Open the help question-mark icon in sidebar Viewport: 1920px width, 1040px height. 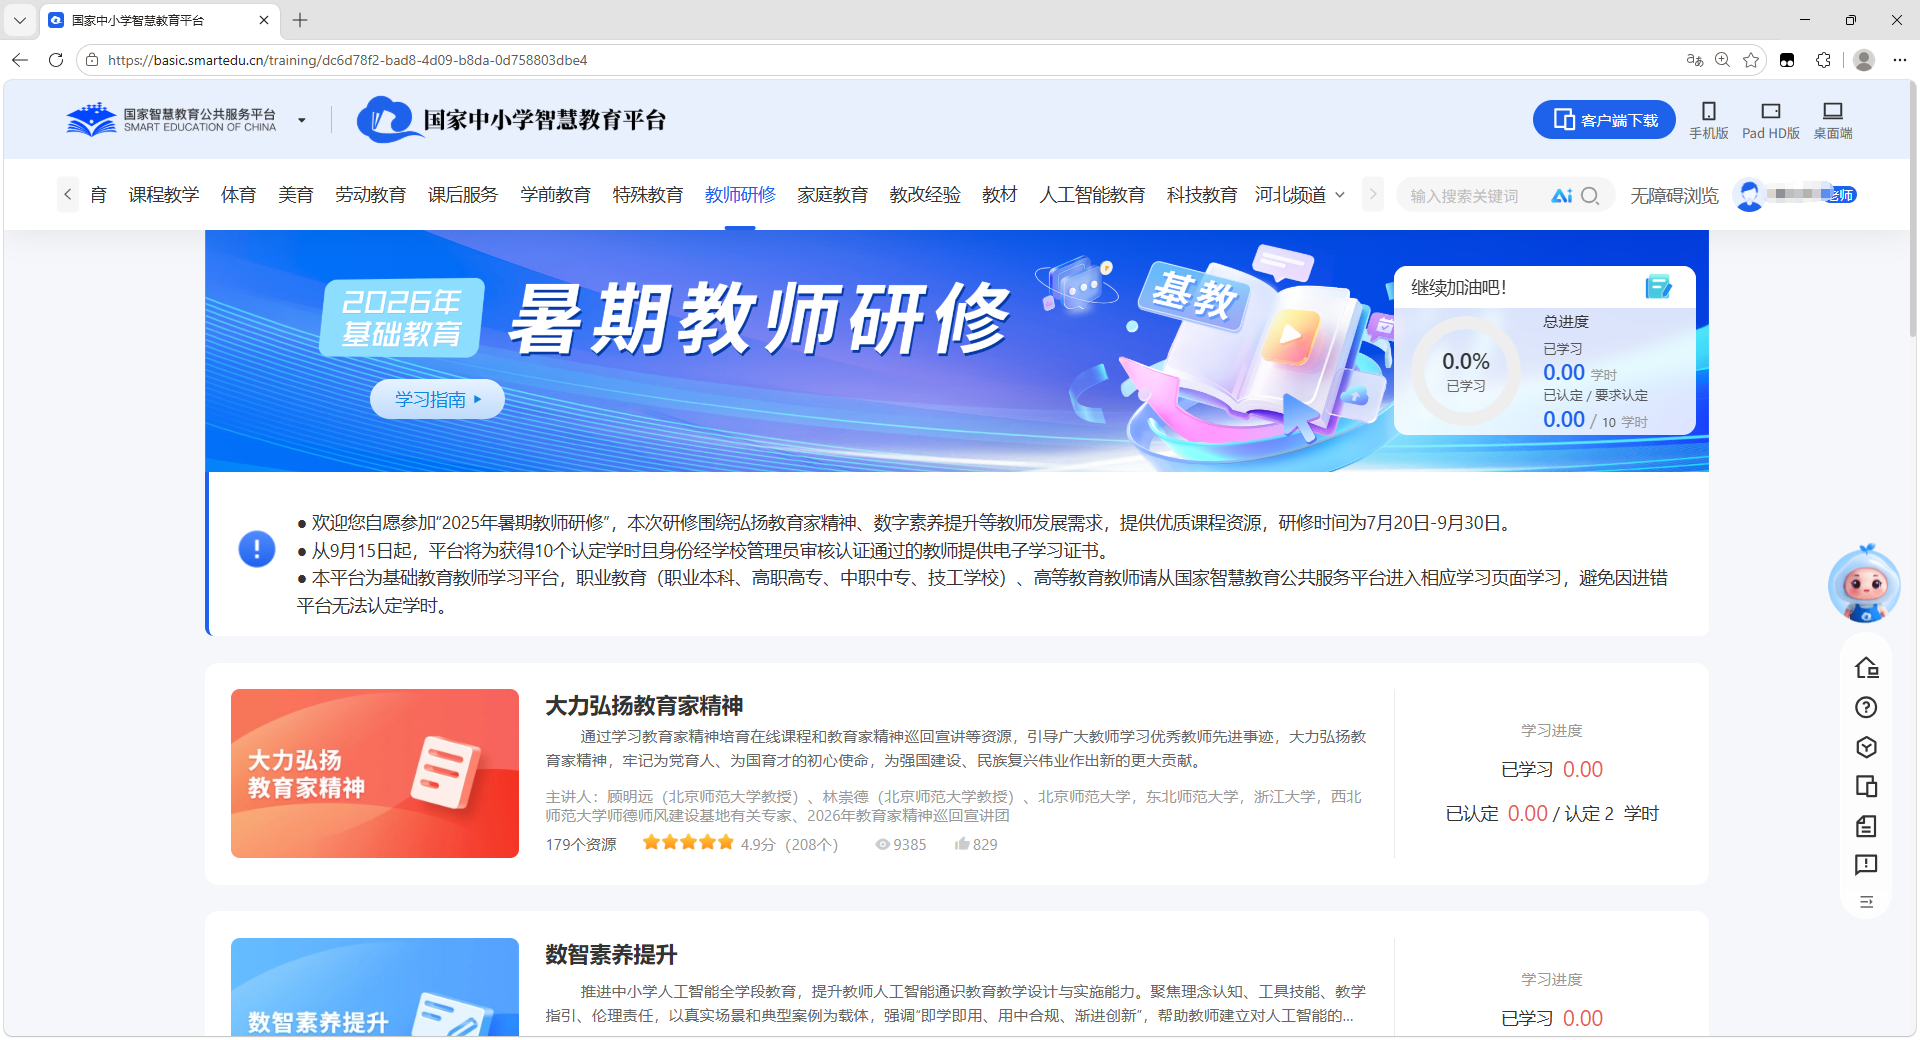[1866, 708]
